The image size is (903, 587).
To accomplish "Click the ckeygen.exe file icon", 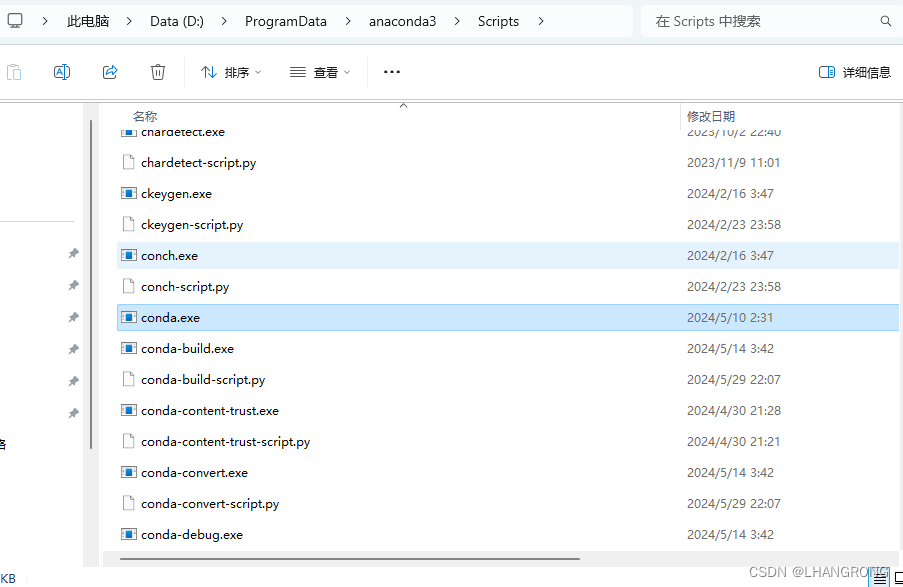I will (x=128, y=194).
